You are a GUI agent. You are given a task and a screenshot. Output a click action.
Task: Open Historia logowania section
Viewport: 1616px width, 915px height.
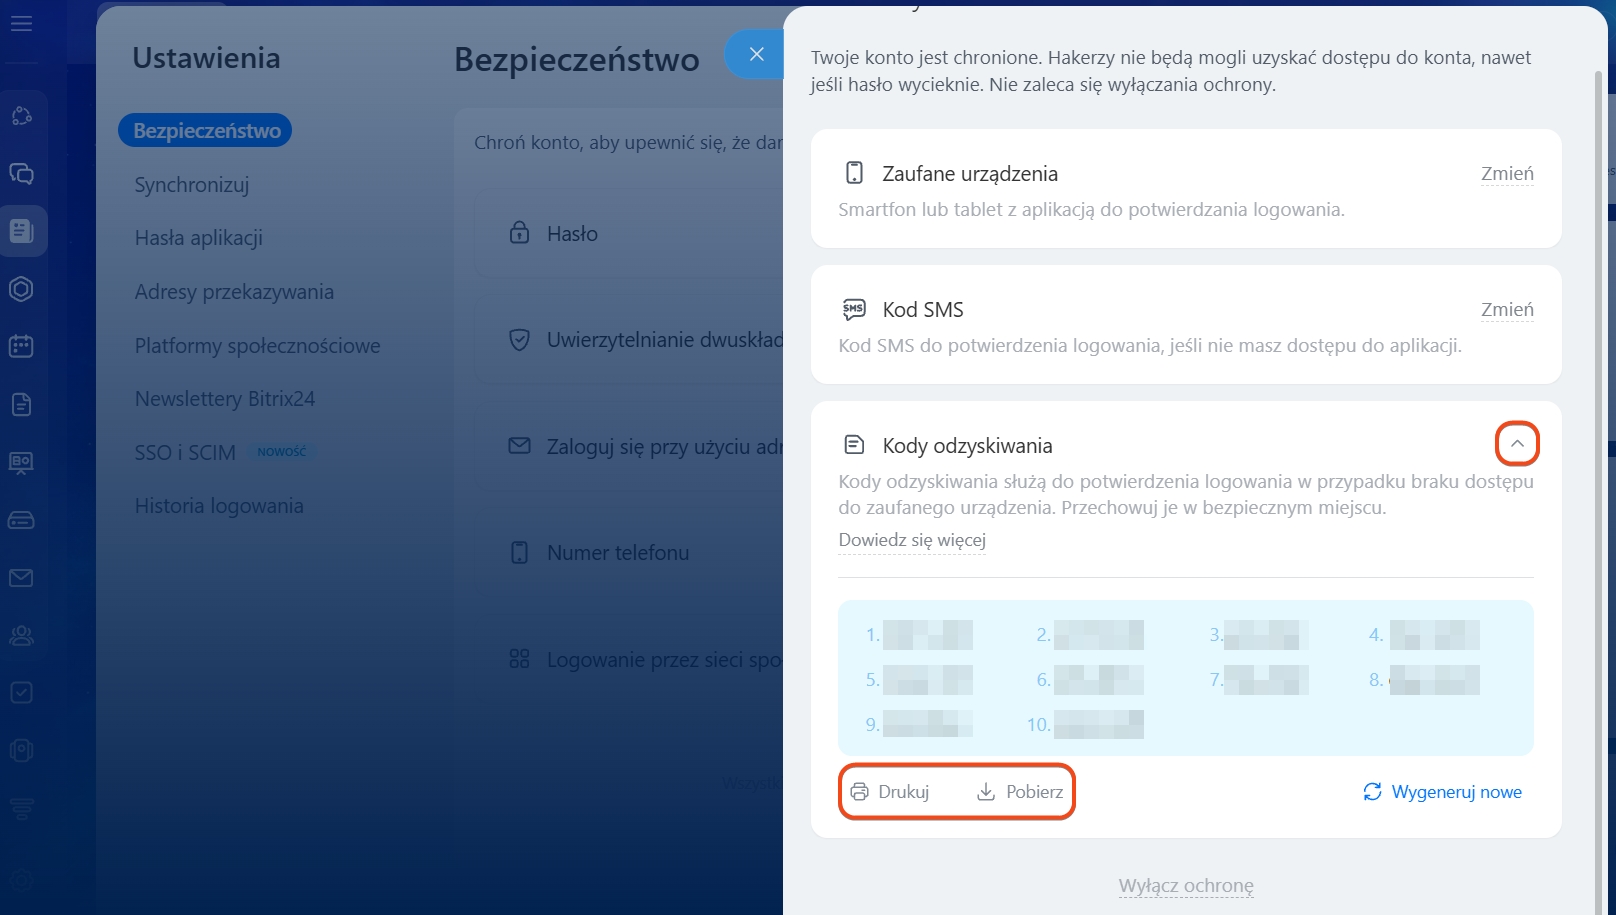click(219, 506)
